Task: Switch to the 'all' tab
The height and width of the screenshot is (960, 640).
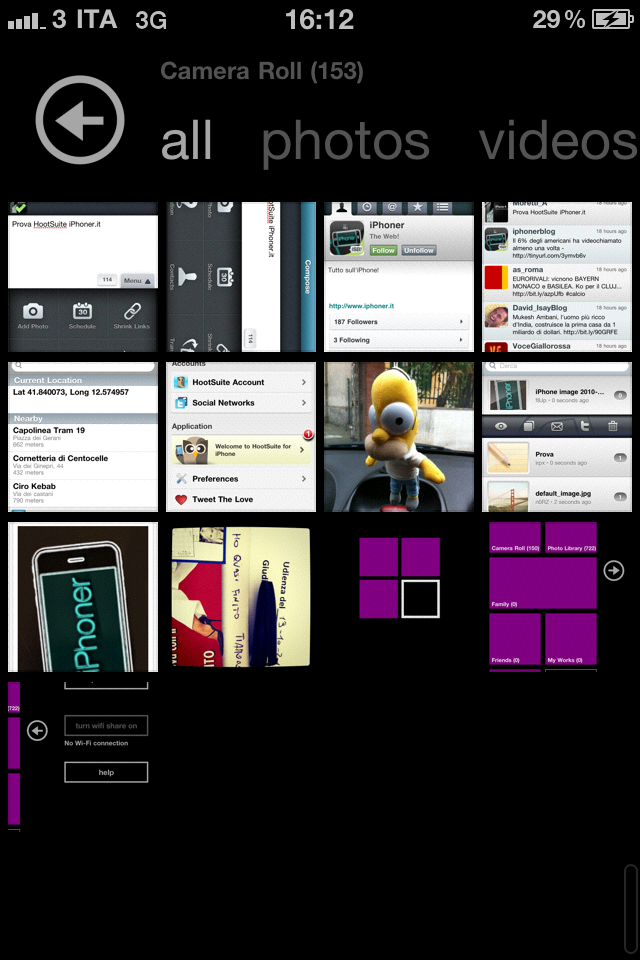Action: [x=186, y=141]
